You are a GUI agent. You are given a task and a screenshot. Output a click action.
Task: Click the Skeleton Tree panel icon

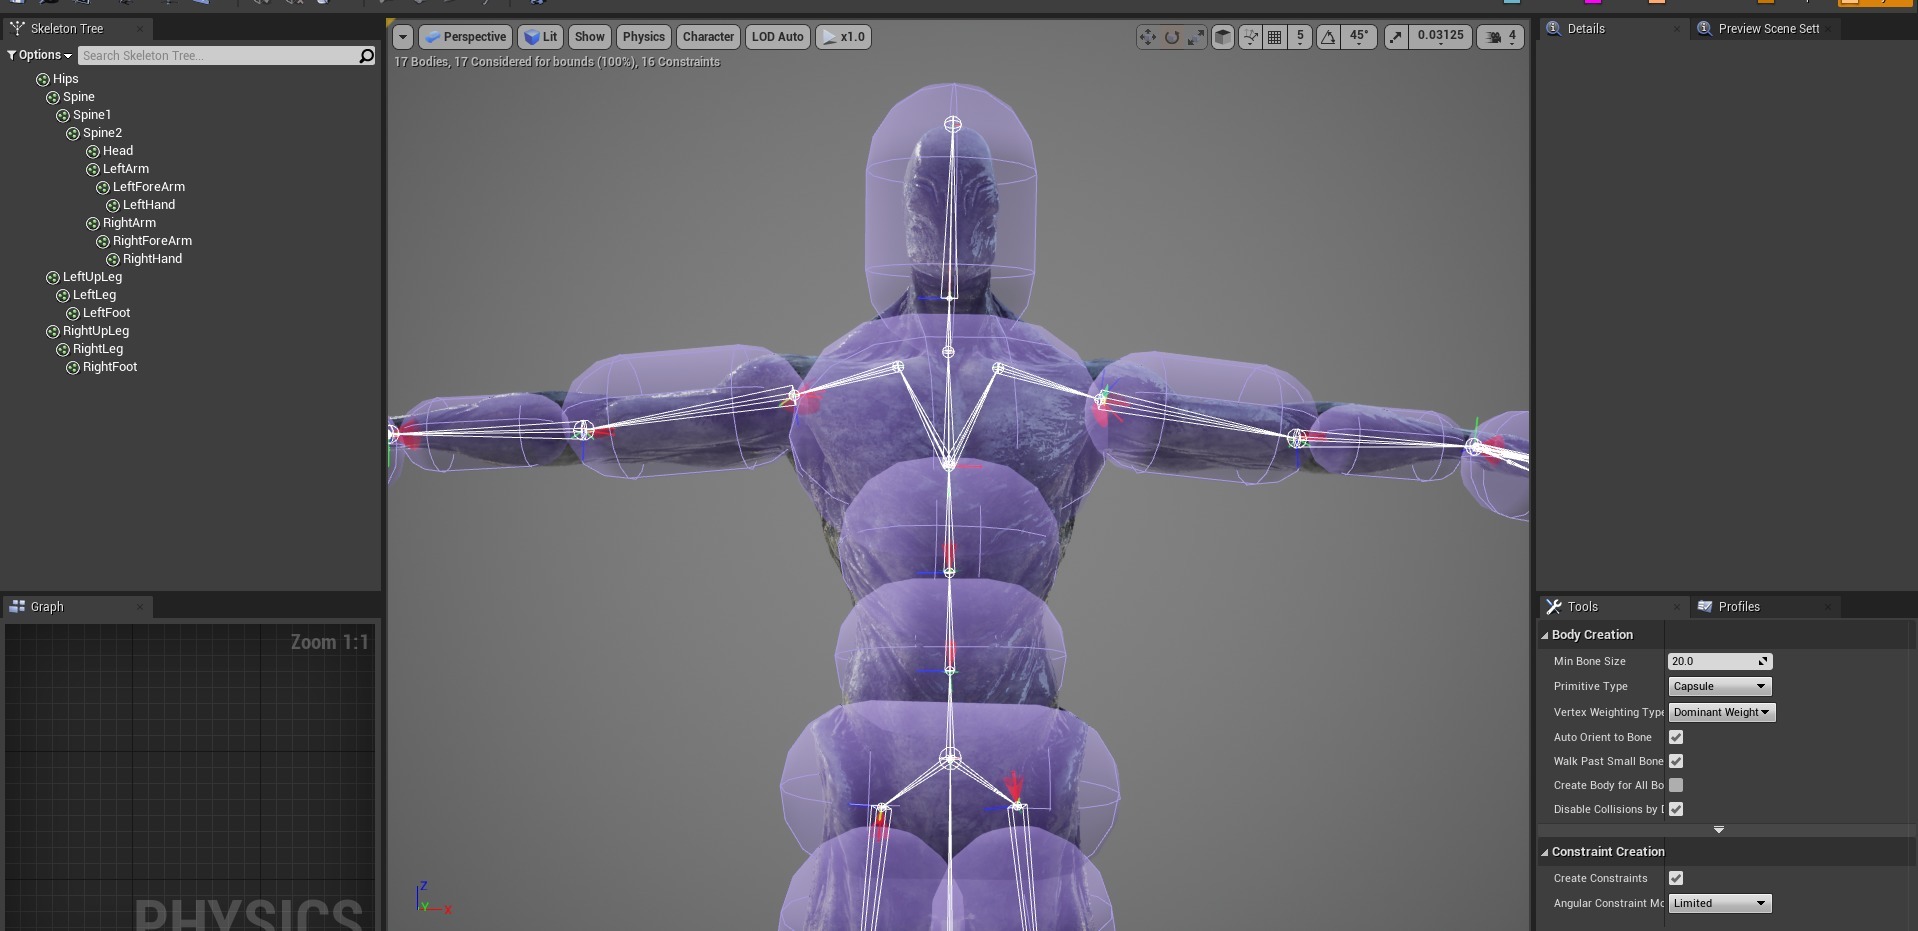click(17, 28)
